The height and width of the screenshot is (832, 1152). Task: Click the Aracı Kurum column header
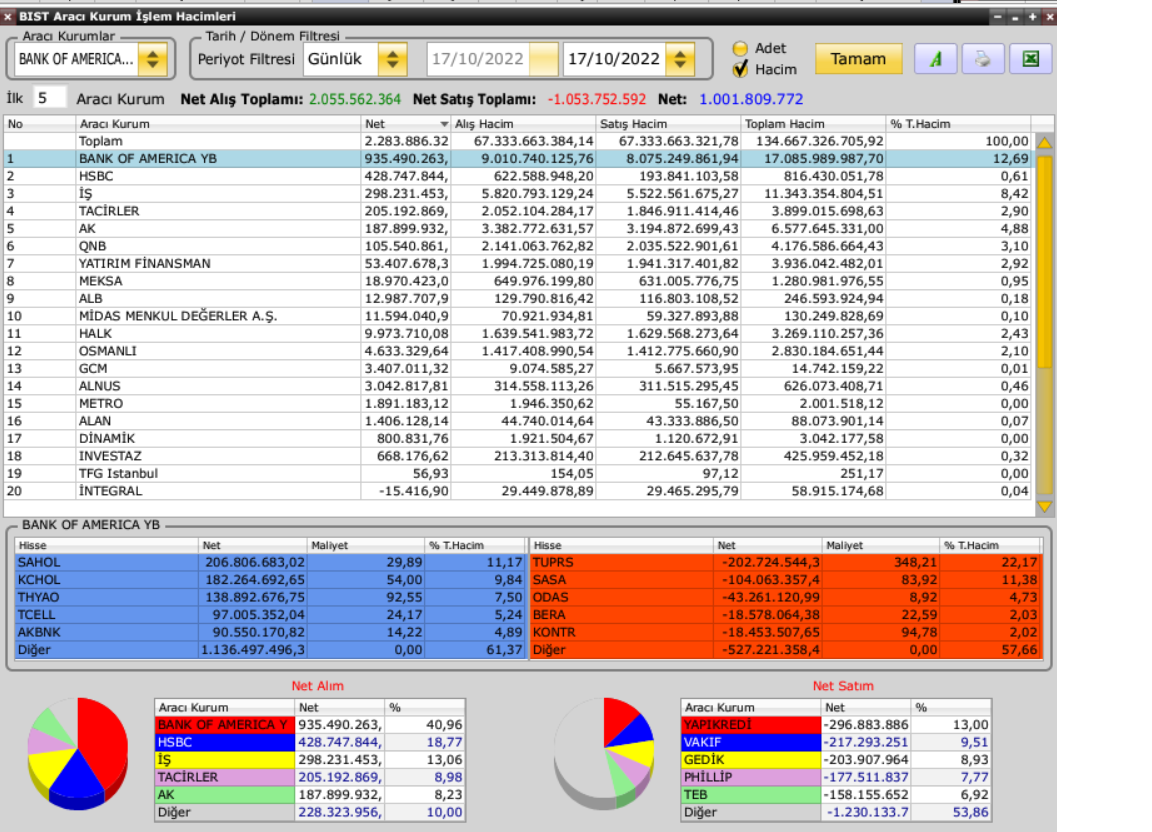pyautogui.click(x=218, y=123)
